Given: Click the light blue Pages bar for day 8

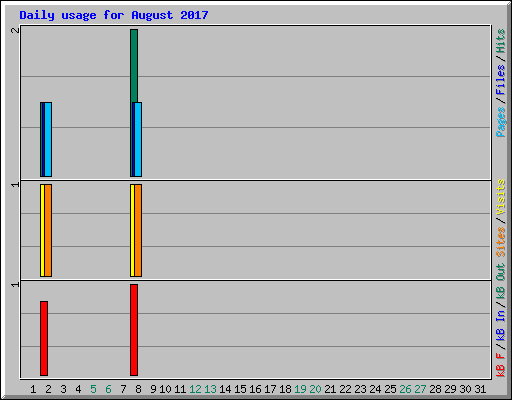Looking at the screenshot, I should pyautogui.click(x=138, y=139).
